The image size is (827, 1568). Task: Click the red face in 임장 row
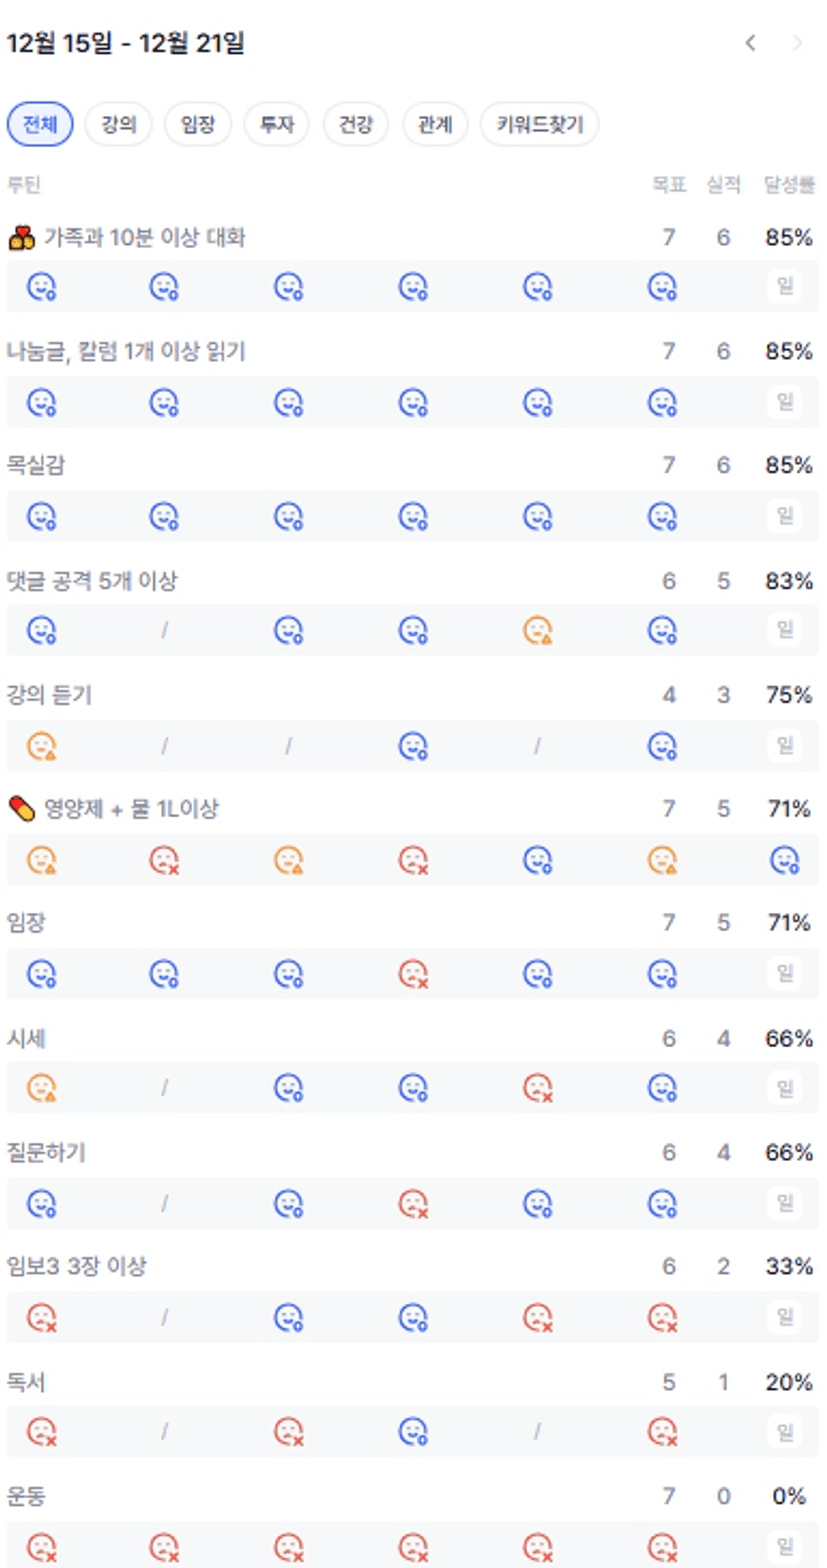tap(413, 973)
